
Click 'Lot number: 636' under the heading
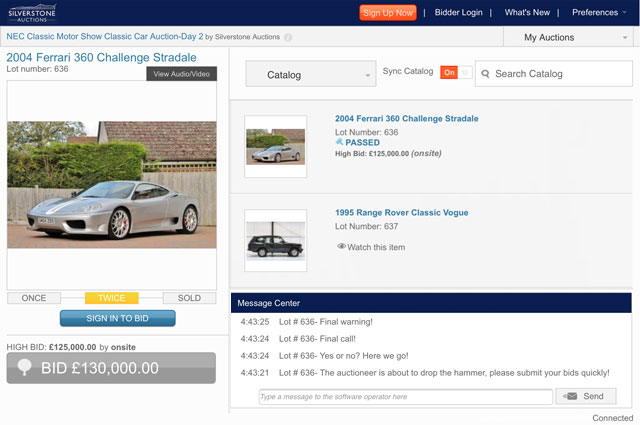37,69
